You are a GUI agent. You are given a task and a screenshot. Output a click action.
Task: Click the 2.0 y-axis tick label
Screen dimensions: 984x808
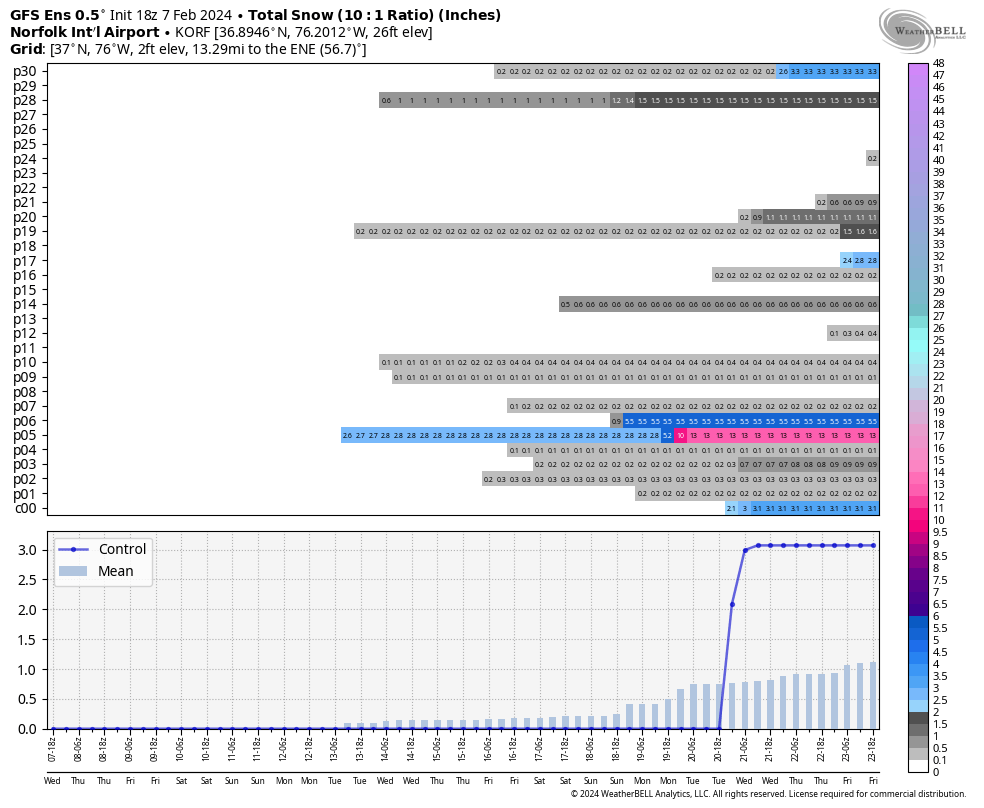point(26,610)
